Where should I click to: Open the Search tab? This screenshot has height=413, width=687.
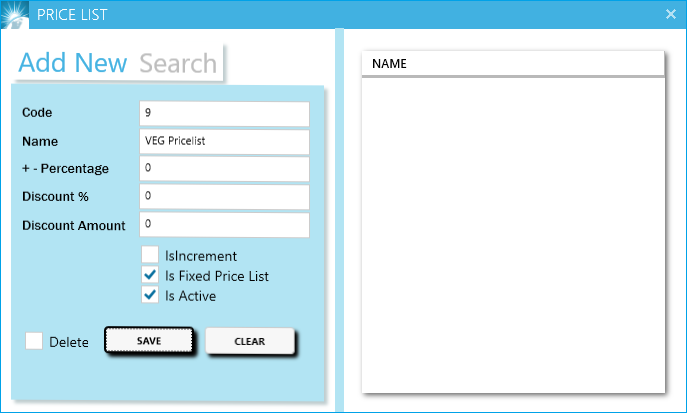point(178,63)
